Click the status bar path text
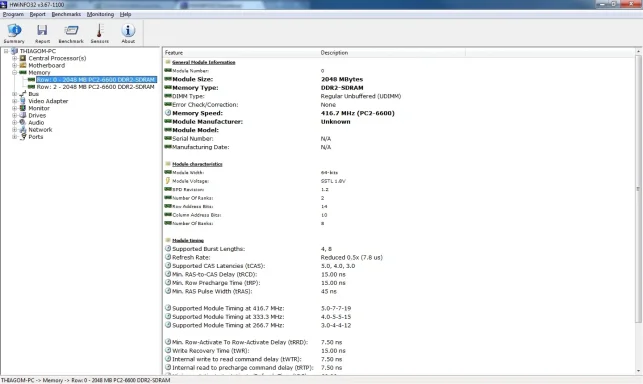The image size is (643, 384). pyautogui.click(x=85, y=380)
